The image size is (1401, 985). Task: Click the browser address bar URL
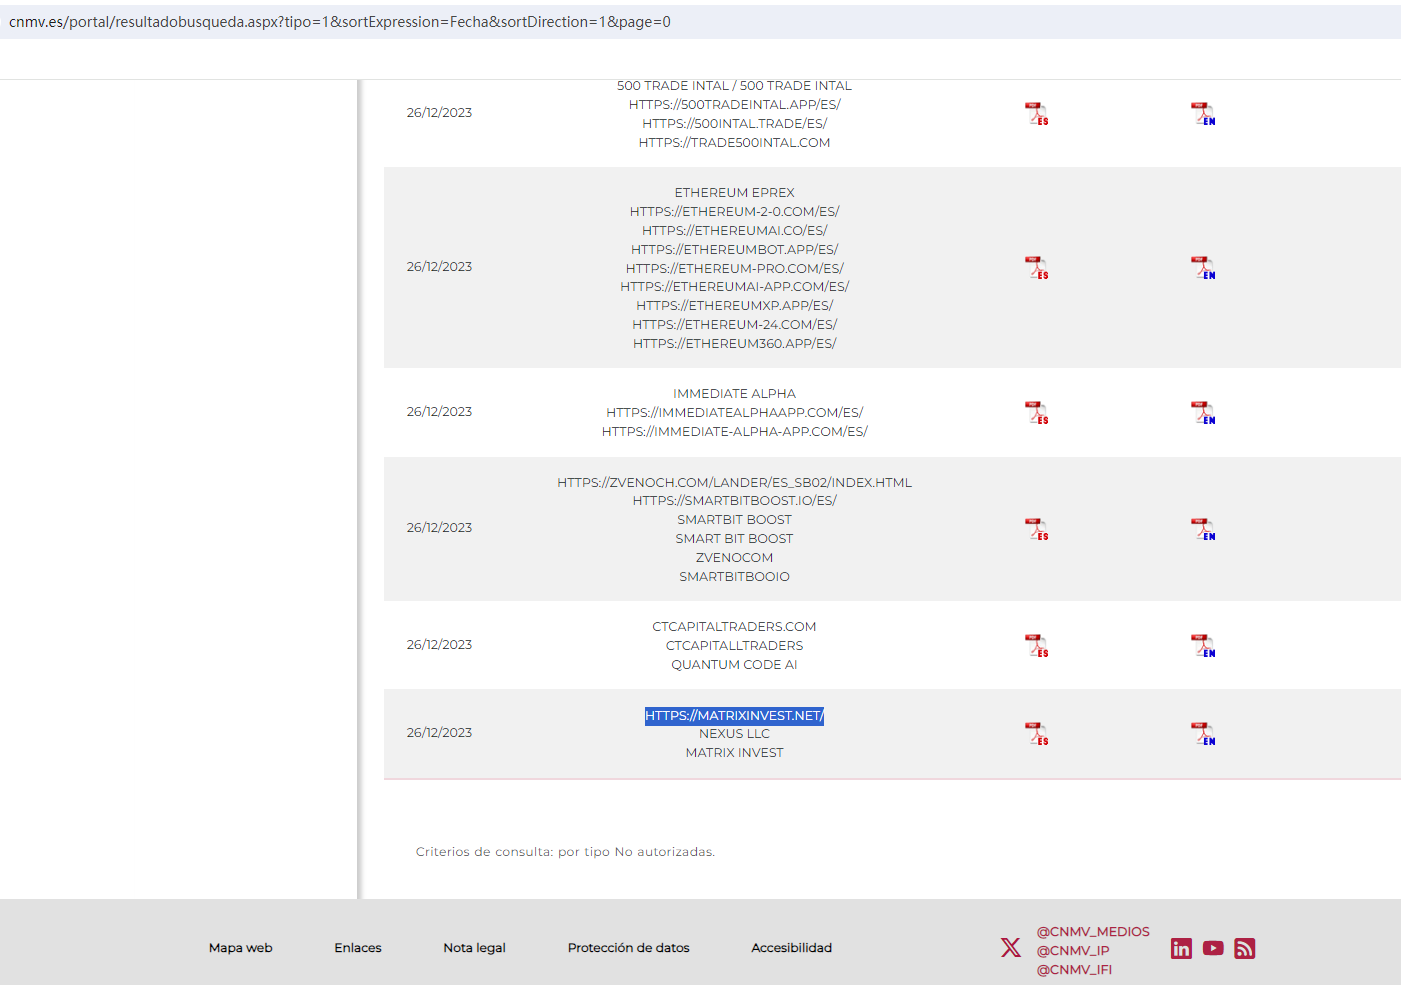pyautogui.click(x=340, y=22)
